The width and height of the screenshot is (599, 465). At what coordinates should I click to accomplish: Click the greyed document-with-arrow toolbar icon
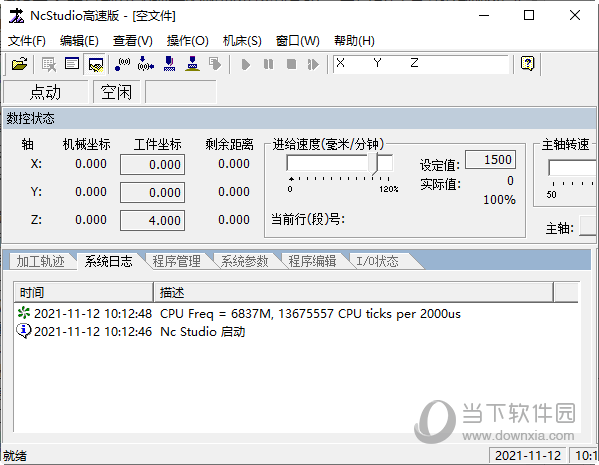pos(215,64)
